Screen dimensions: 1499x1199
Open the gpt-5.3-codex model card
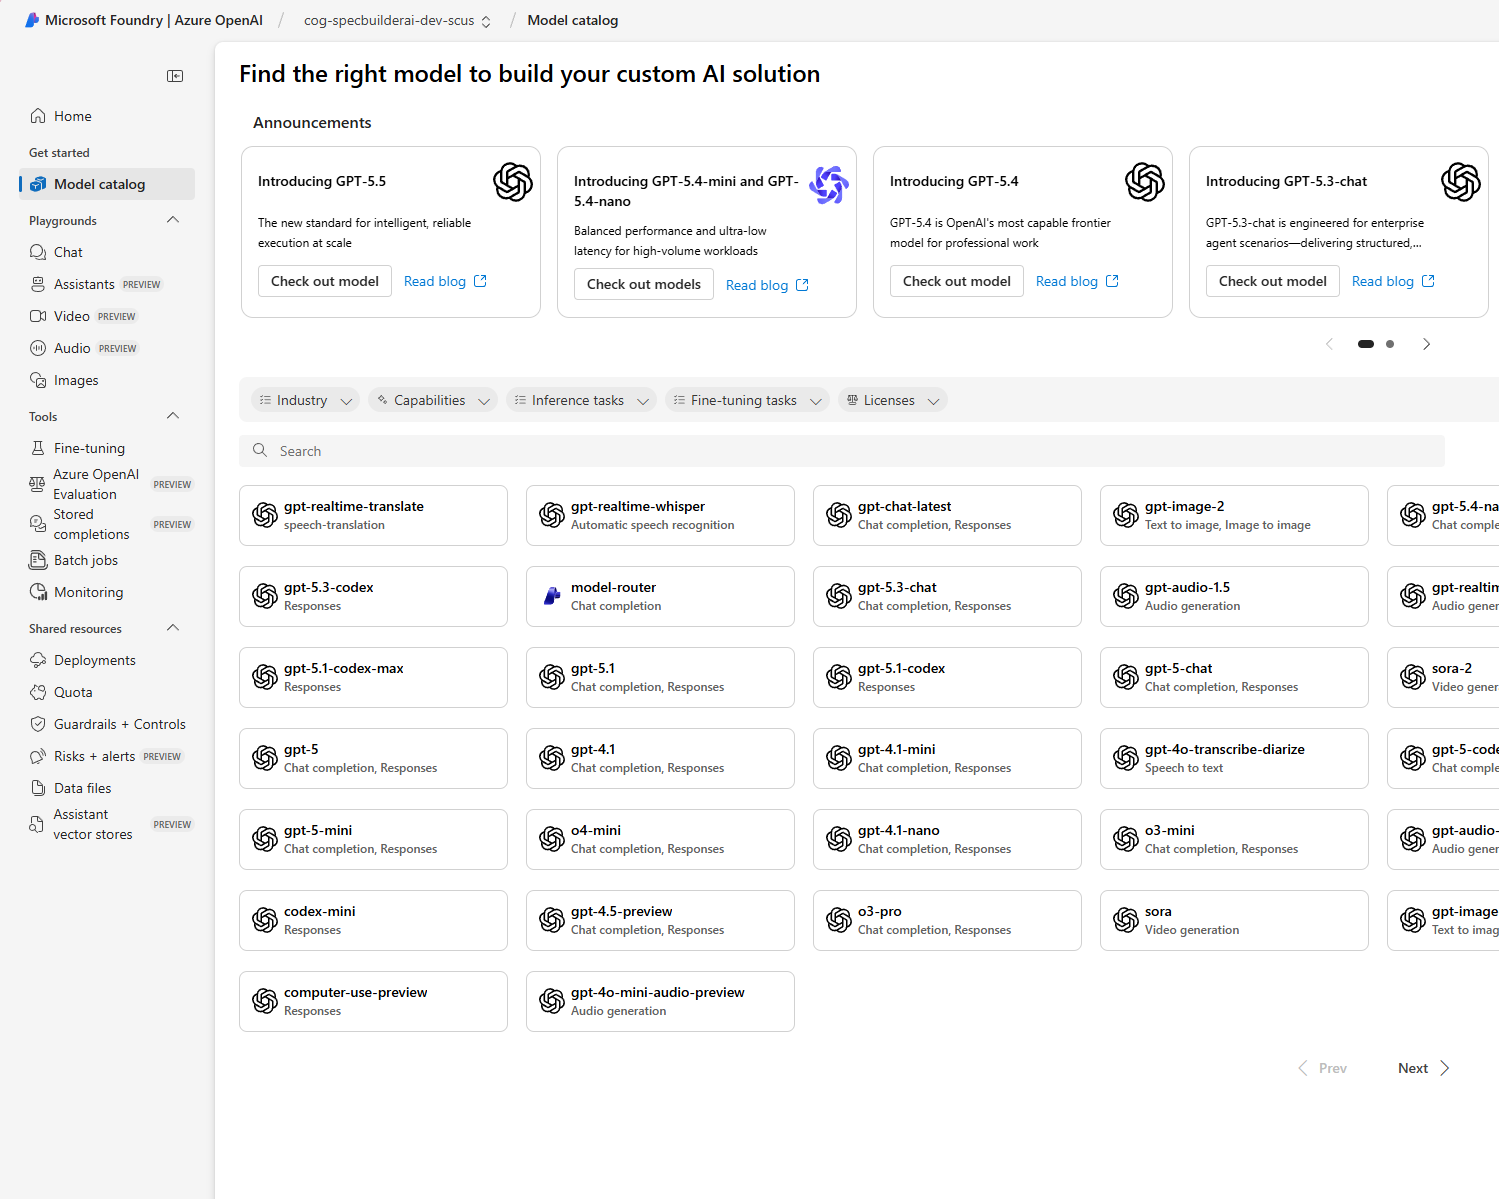(x=373, y=596)
